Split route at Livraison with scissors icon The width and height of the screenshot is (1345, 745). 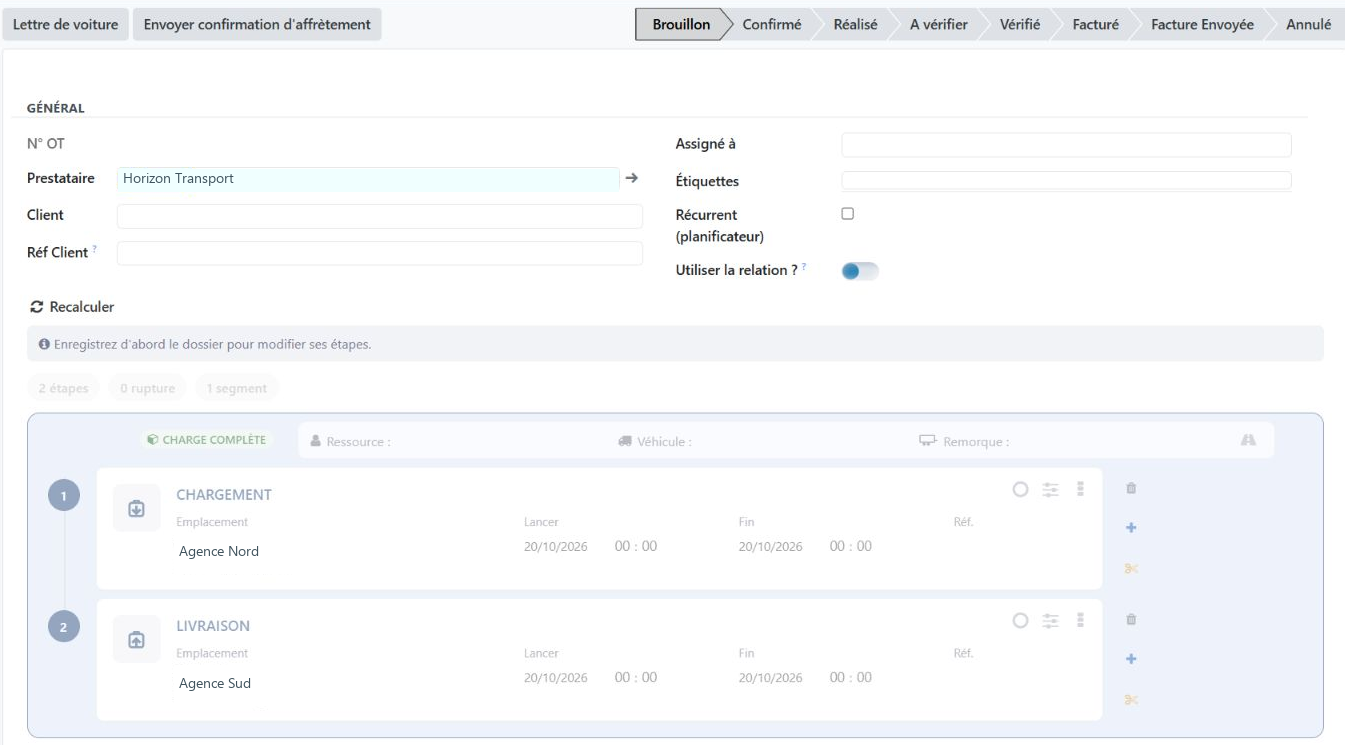click(x=1131, y=700)
